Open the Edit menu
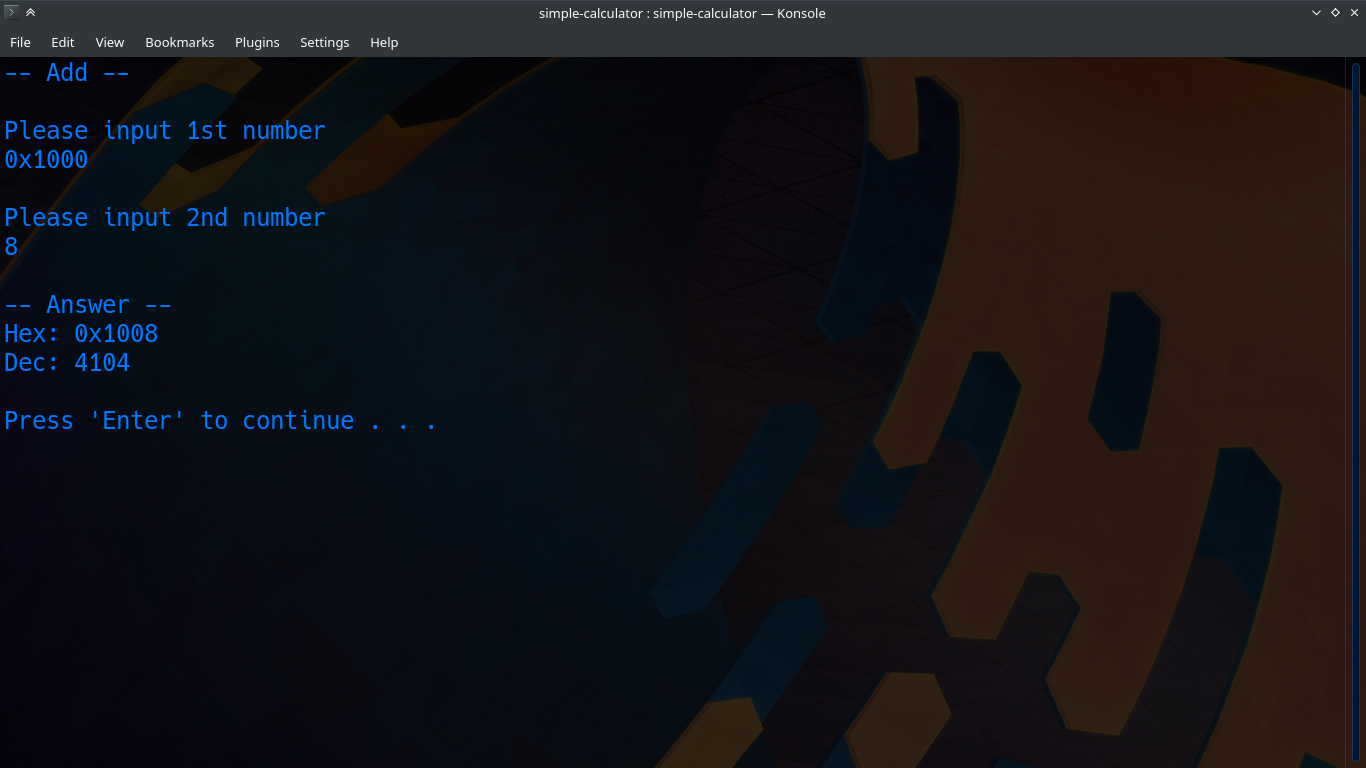Viewport: 1366px width, 768px height. 63,42
